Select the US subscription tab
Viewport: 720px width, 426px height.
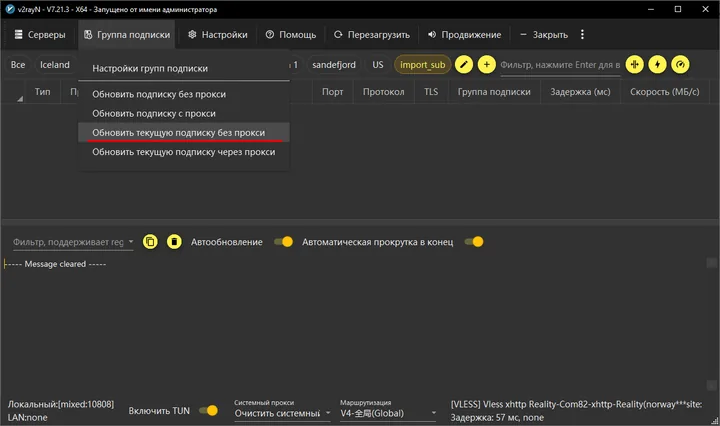point(377,65)
